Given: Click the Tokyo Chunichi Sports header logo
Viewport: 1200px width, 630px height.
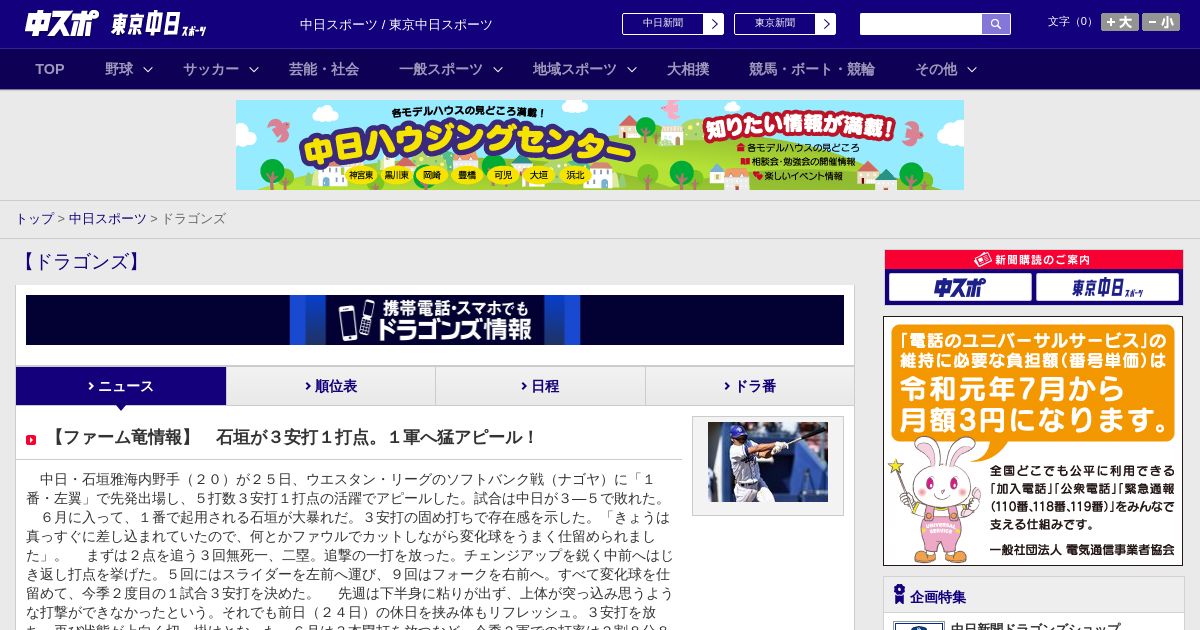Looking at the screenshot, I should coord(159,24).
